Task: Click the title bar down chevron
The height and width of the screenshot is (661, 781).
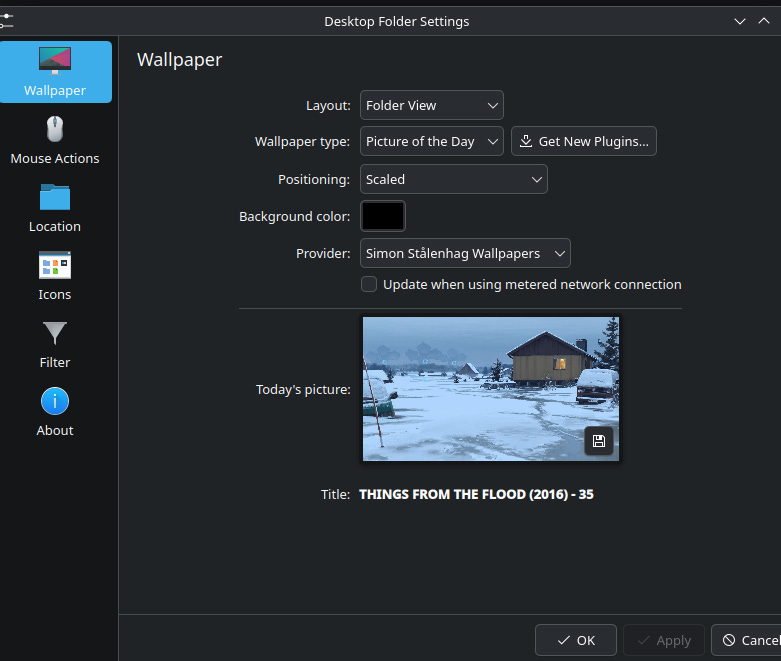Action: point(740,21)
